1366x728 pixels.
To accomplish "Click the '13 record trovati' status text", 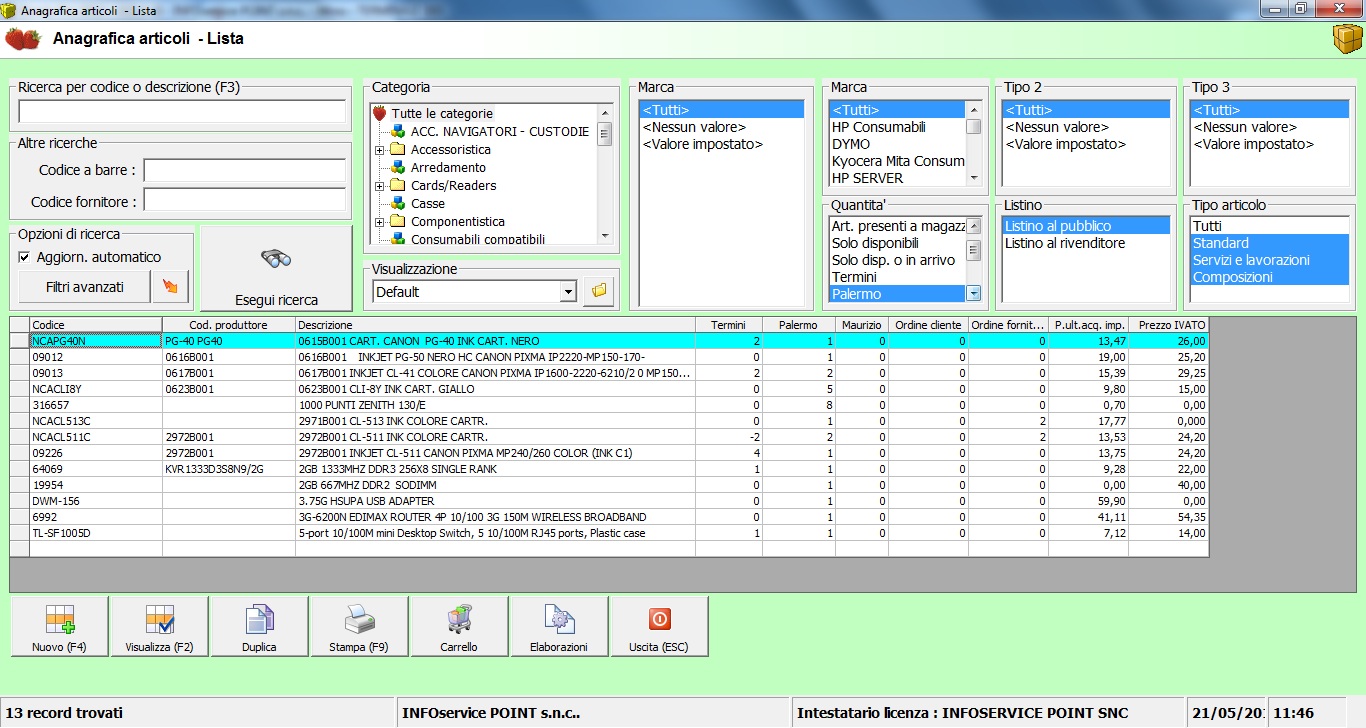I will 64,713.
